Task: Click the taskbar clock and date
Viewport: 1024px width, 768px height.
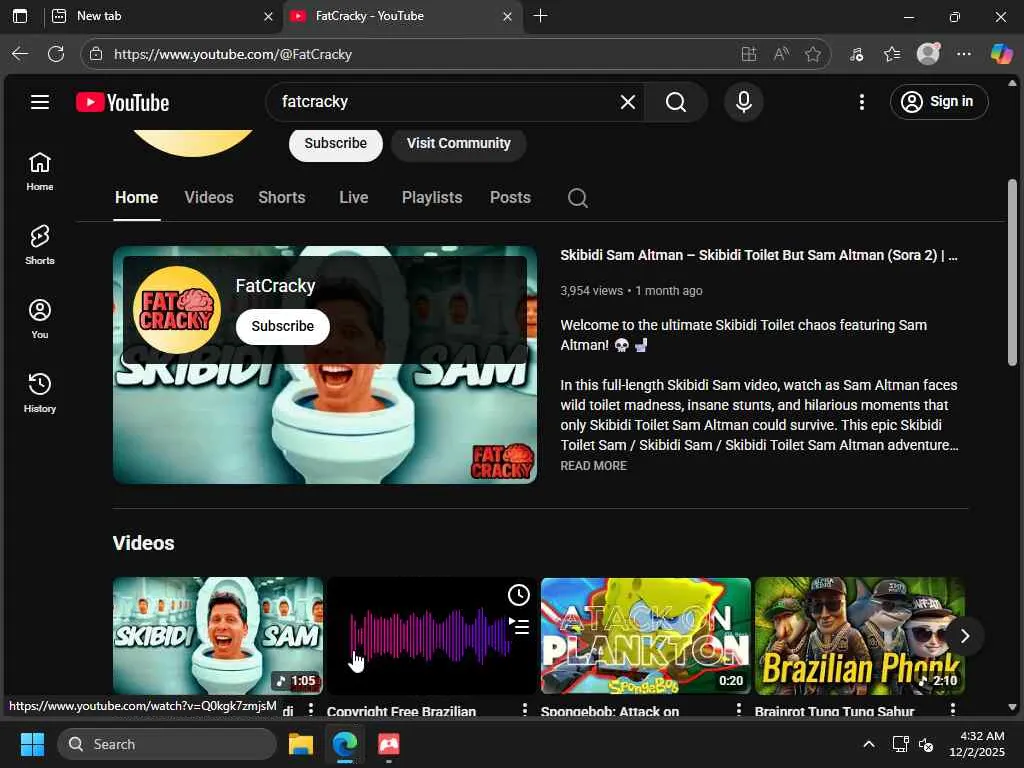Action: 977,744
